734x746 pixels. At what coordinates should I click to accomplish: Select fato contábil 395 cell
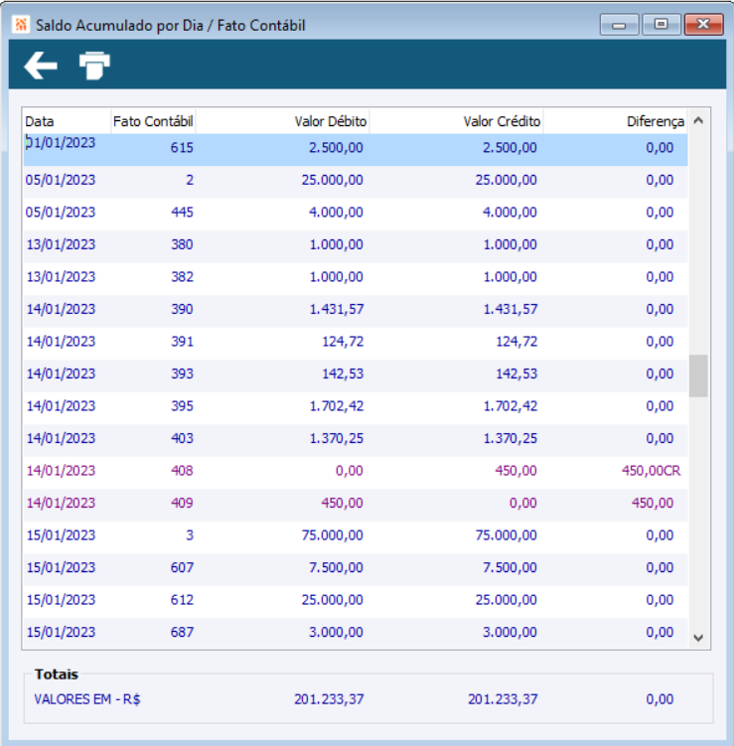(182, 406)
